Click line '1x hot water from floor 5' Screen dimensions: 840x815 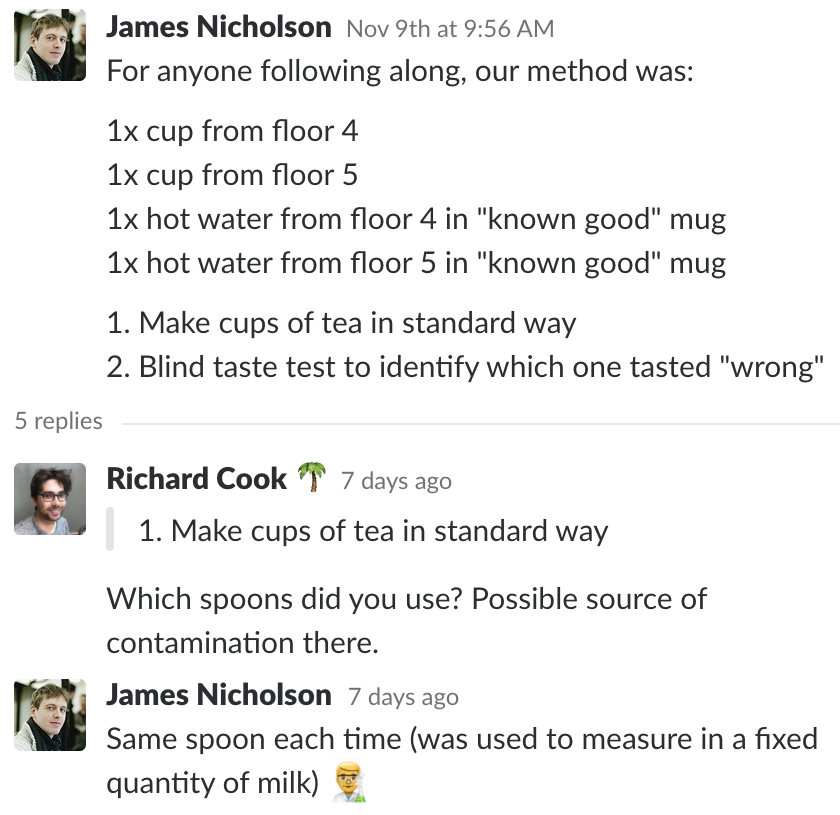416,263
